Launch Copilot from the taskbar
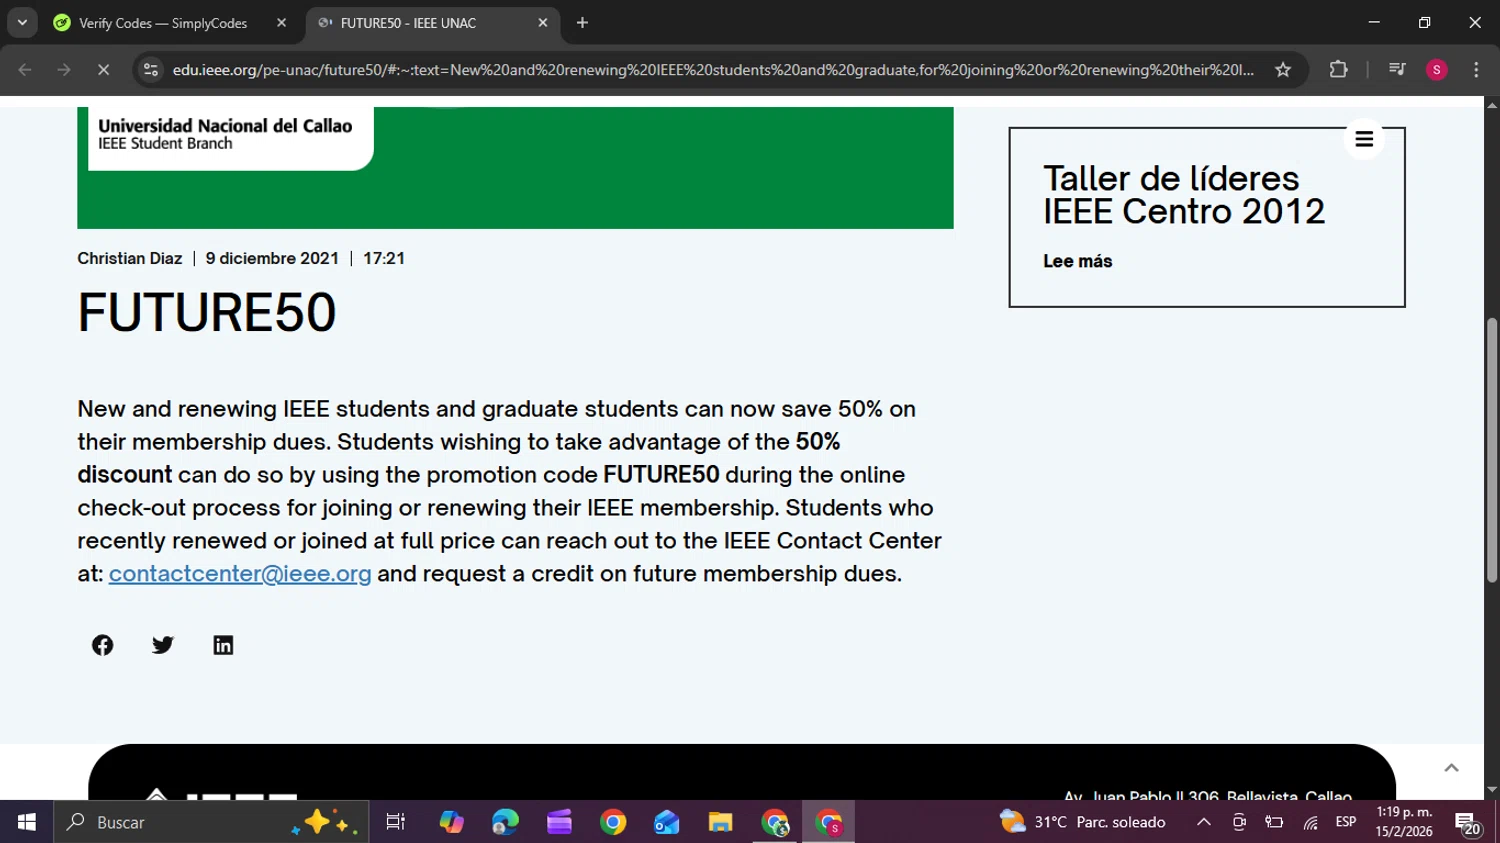The image size is (1500, 843). click(452, 822)
